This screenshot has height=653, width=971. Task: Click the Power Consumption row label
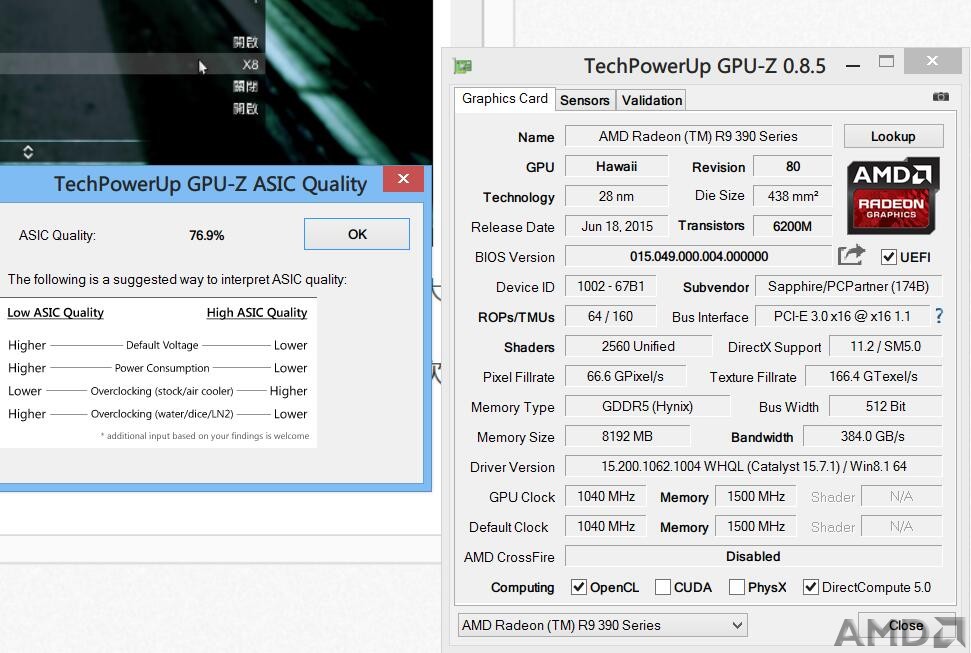pos(162,368)
